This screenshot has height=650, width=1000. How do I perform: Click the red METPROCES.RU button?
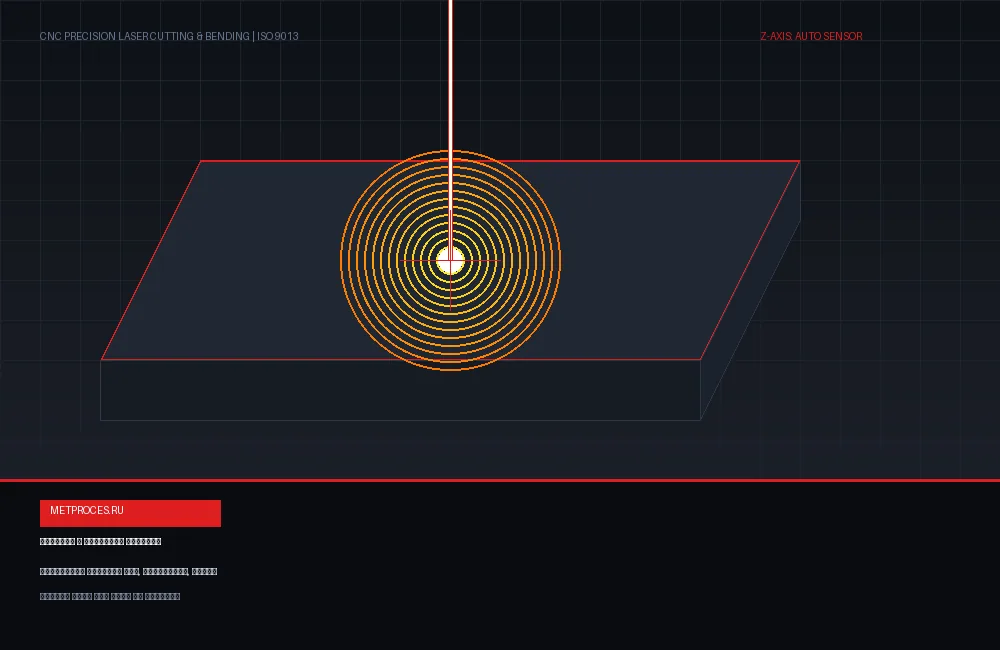(x=130, y=513)
